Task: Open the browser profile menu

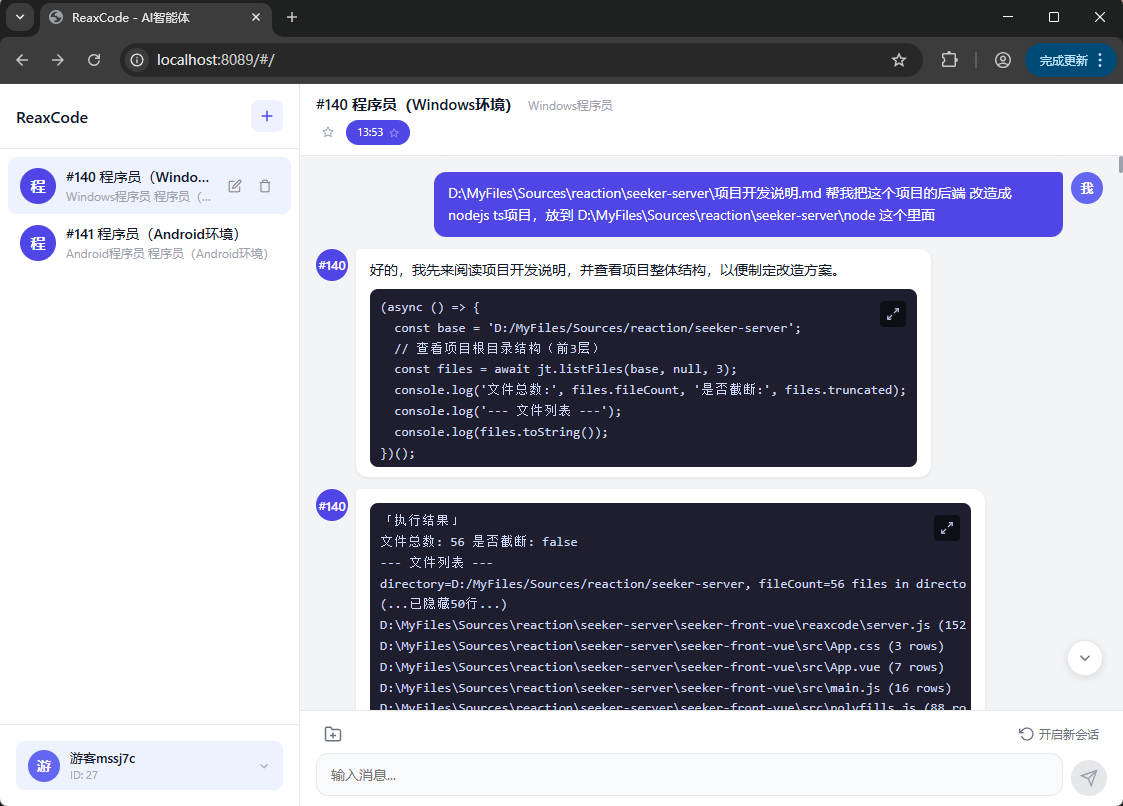Action: pyautogui.click(x=1003, y=60)
